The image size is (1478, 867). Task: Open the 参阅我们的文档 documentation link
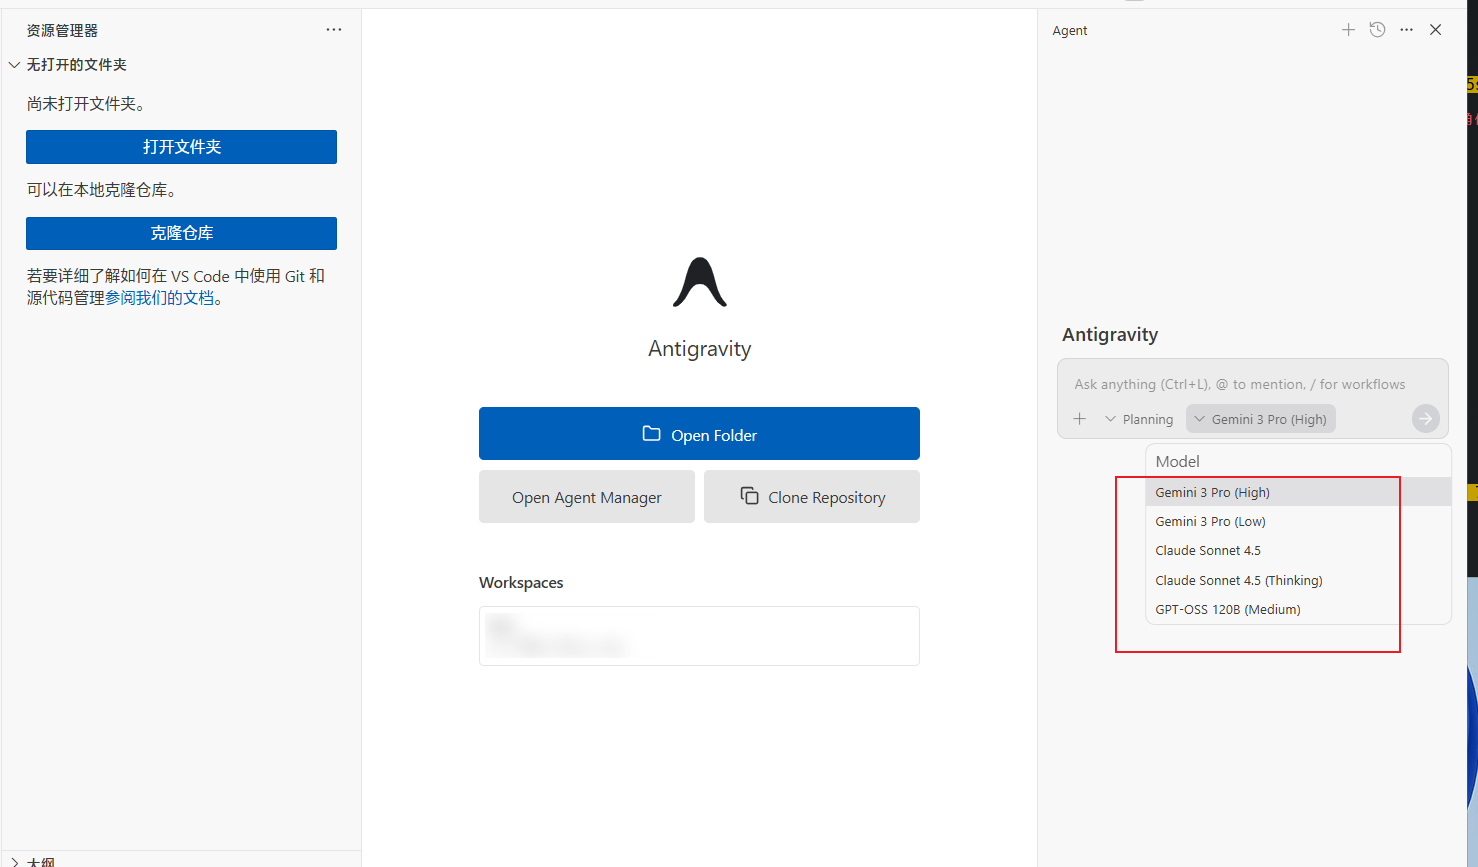point(160,298)
